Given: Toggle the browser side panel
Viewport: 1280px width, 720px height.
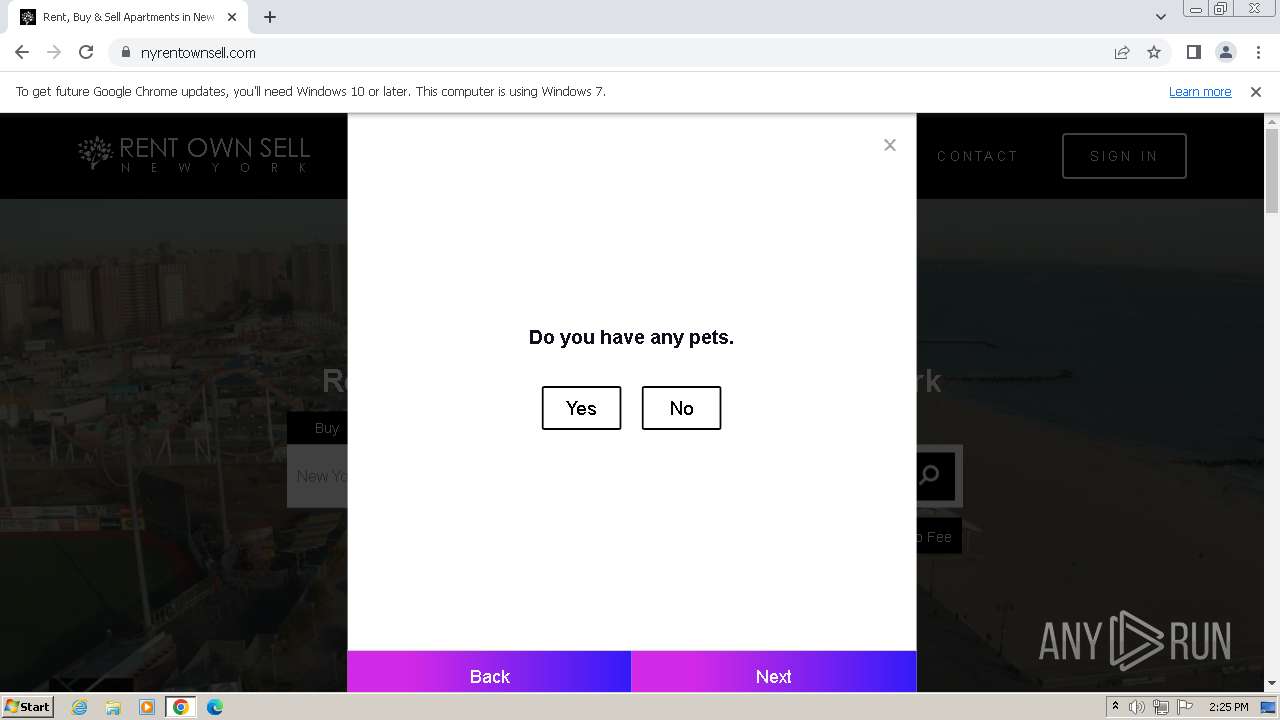Looking at the screenshot, I should (x=1193, y=53).
